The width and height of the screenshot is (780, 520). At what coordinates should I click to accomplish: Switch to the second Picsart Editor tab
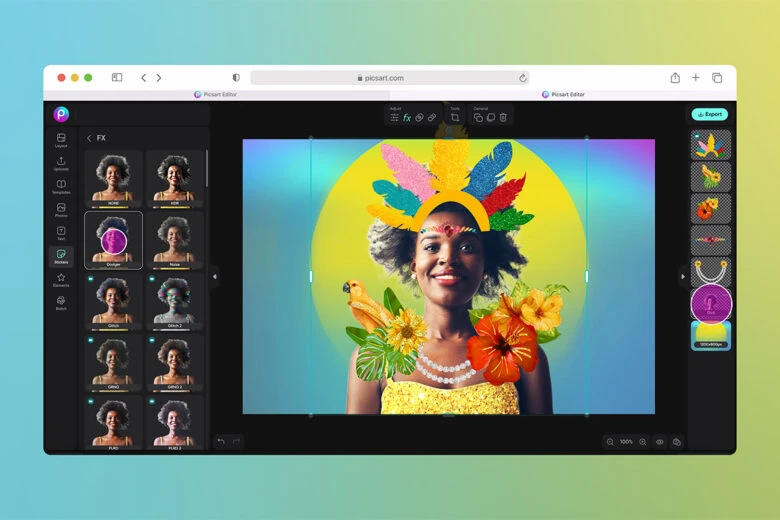pos(563,94)
